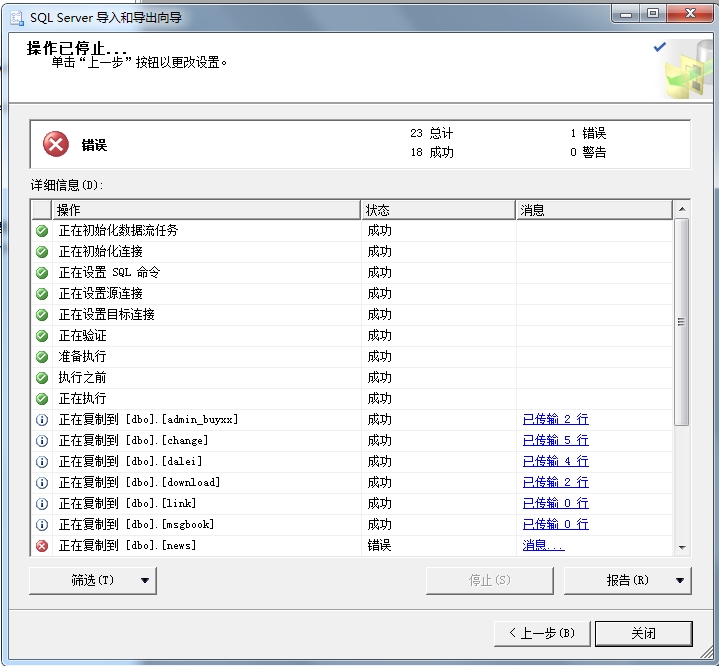Screen dimensions: 719x666
Task: Click the red error icon beside 错误
Action: pyautogui.click(x=56, y=145)
